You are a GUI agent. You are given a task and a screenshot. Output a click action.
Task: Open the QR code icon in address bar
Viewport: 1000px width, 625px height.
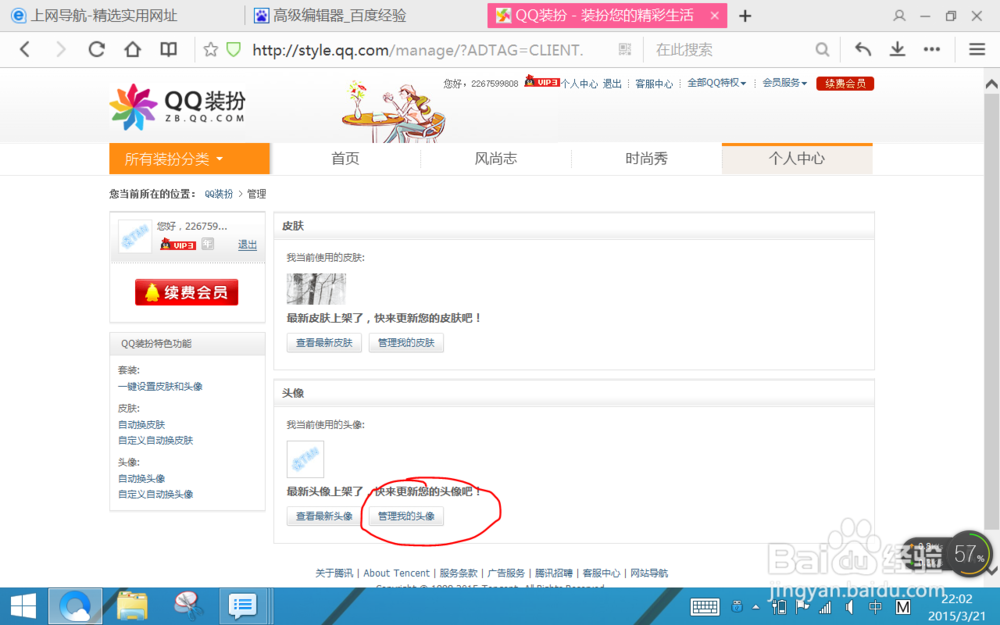pyautogui.click(x=624, y=49)
